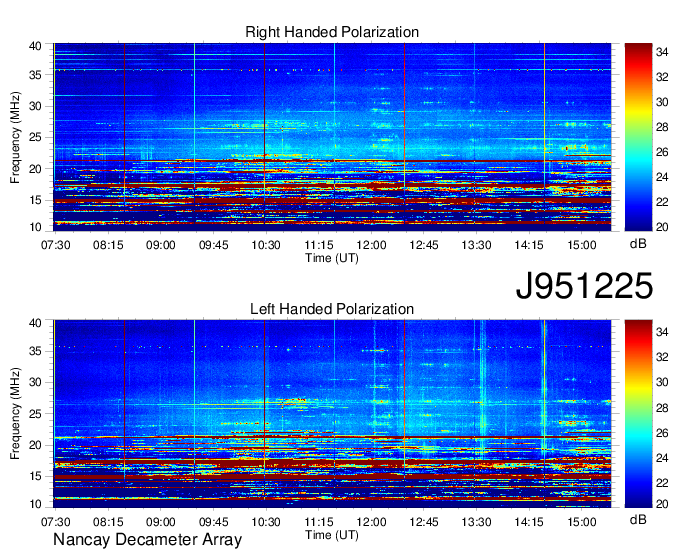
Task: Click the "20" value on the lower color bar
Action: point(662,503)
